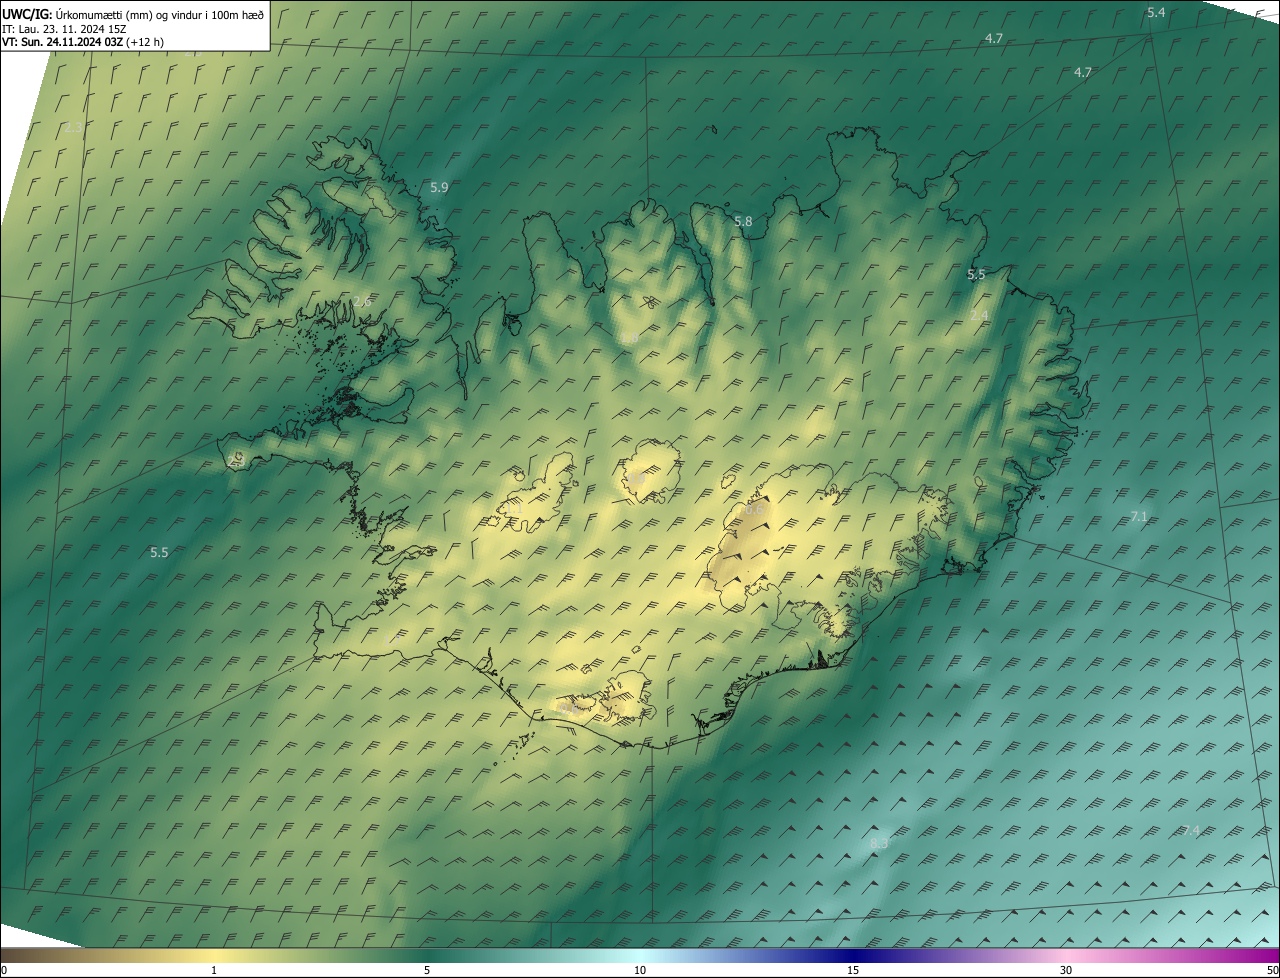The image size is (1280, 978).
Task: Click the 2.6 value label on the map
Action: [362, 302]
